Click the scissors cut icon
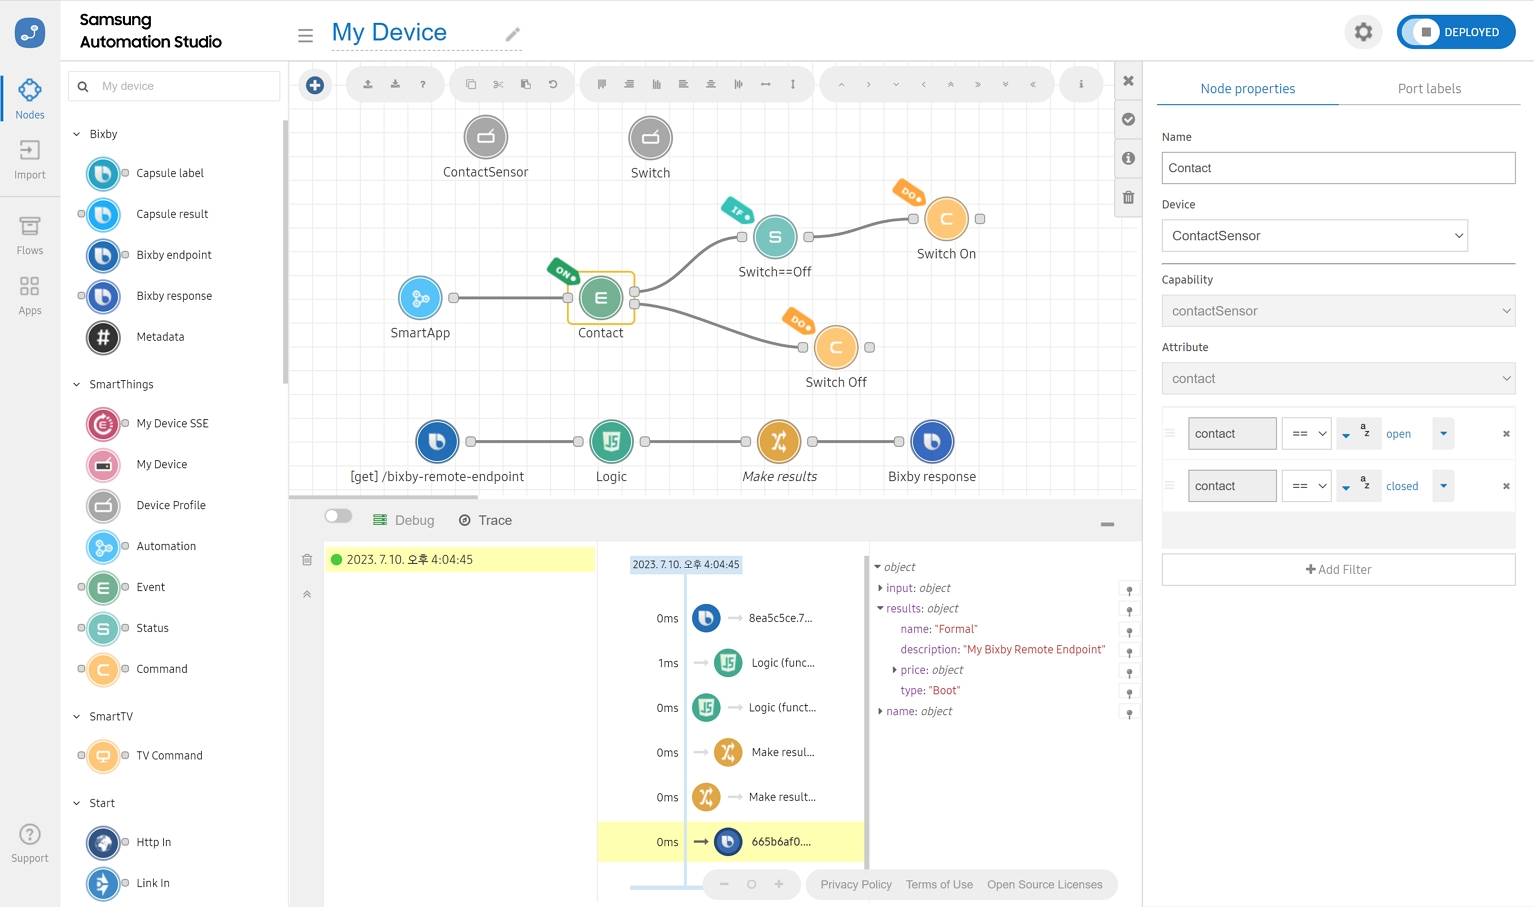This screenshot has height=907, width=1534. click(x=498, y=84)
